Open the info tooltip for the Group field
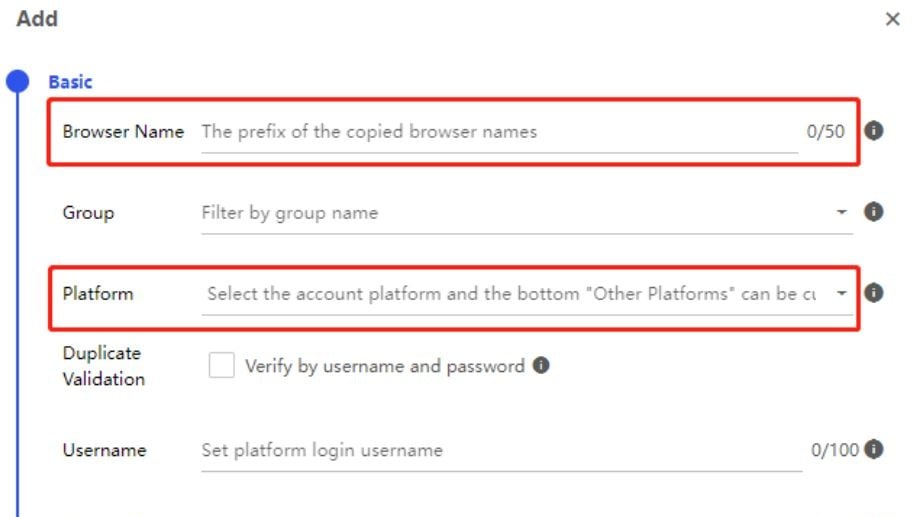The image size is (914, 517). tap(873, 212)
